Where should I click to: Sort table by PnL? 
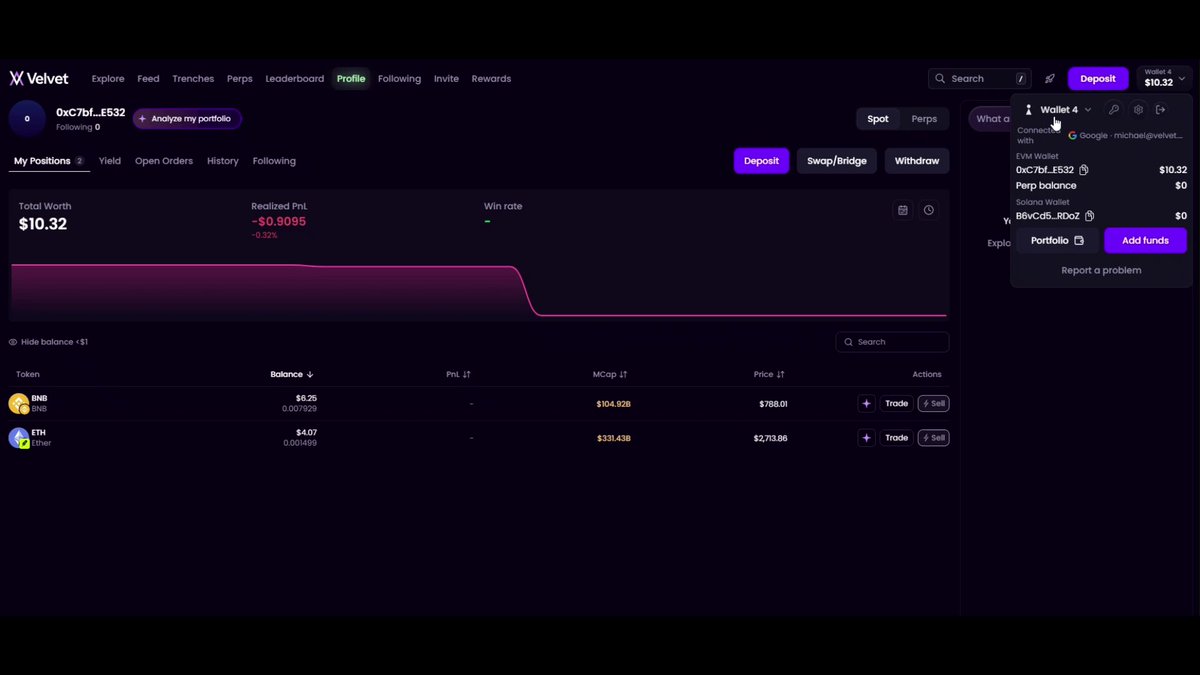coord(458,374)
